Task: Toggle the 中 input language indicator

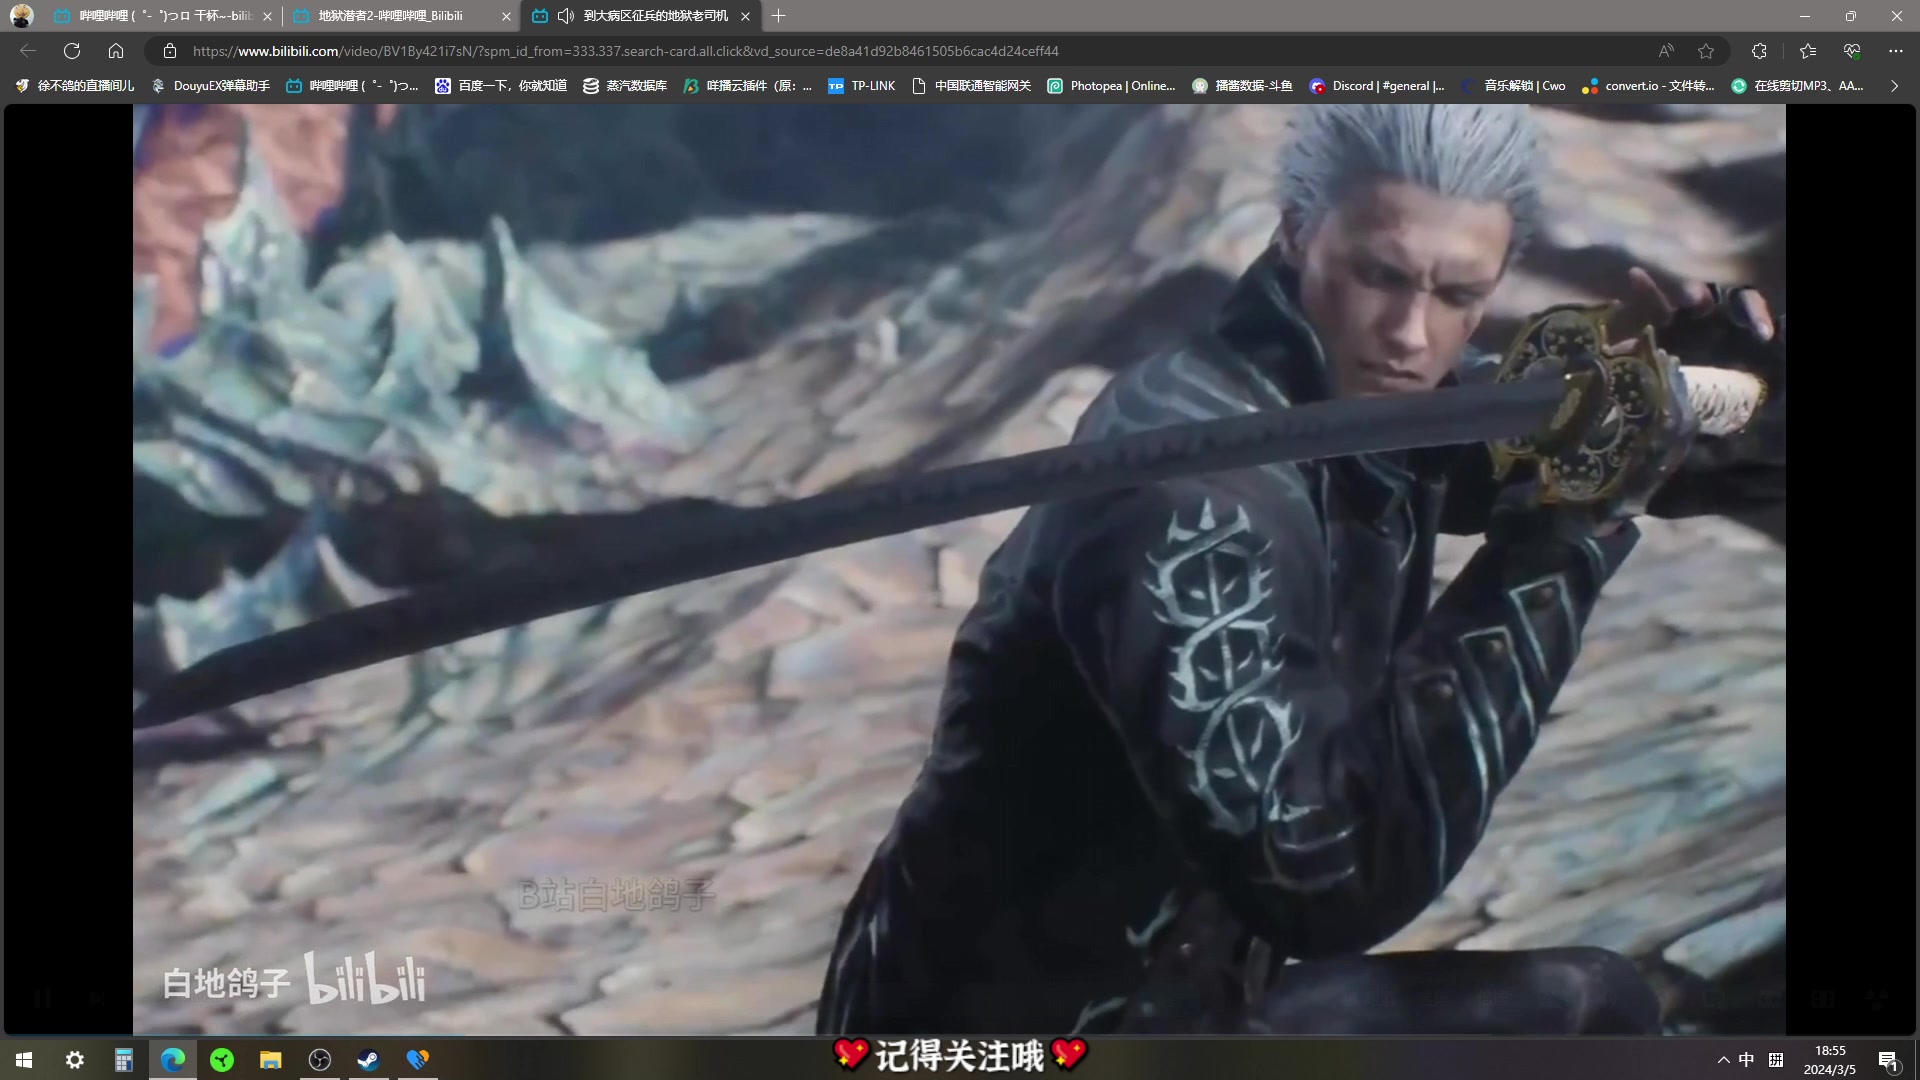Action: 1746,1060
